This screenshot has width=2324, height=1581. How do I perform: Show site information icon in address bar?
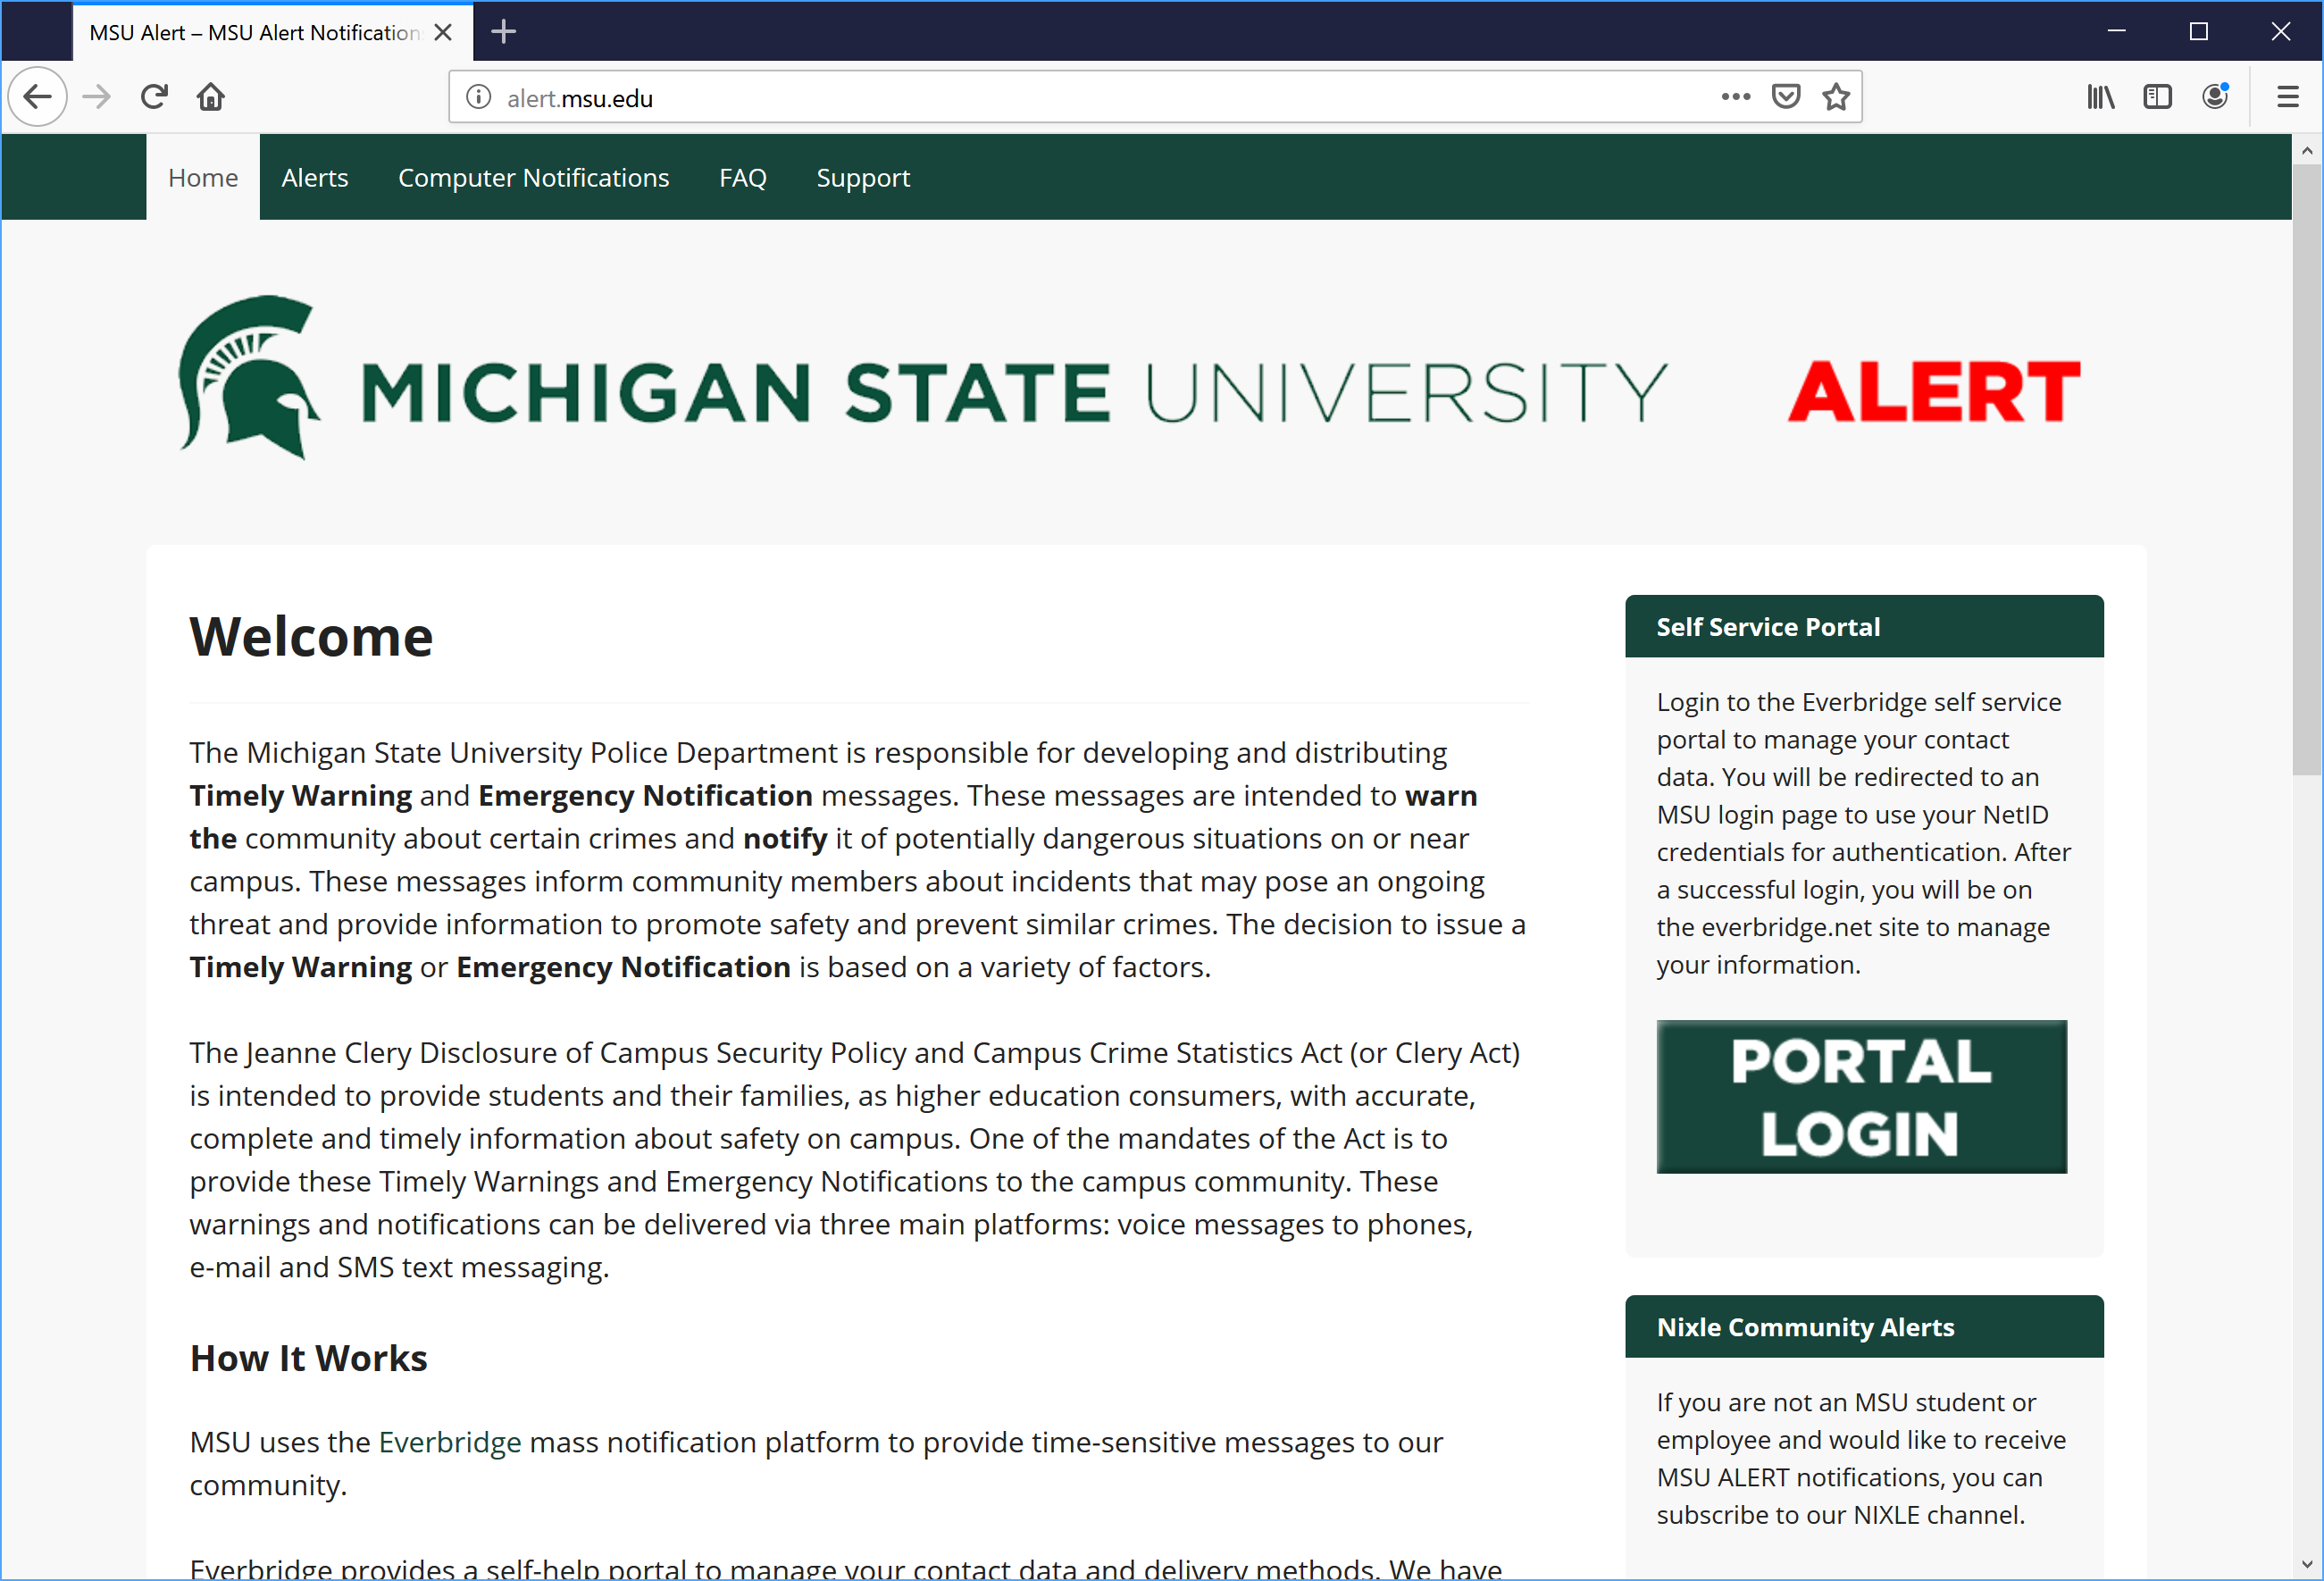(x=479, y=97)
